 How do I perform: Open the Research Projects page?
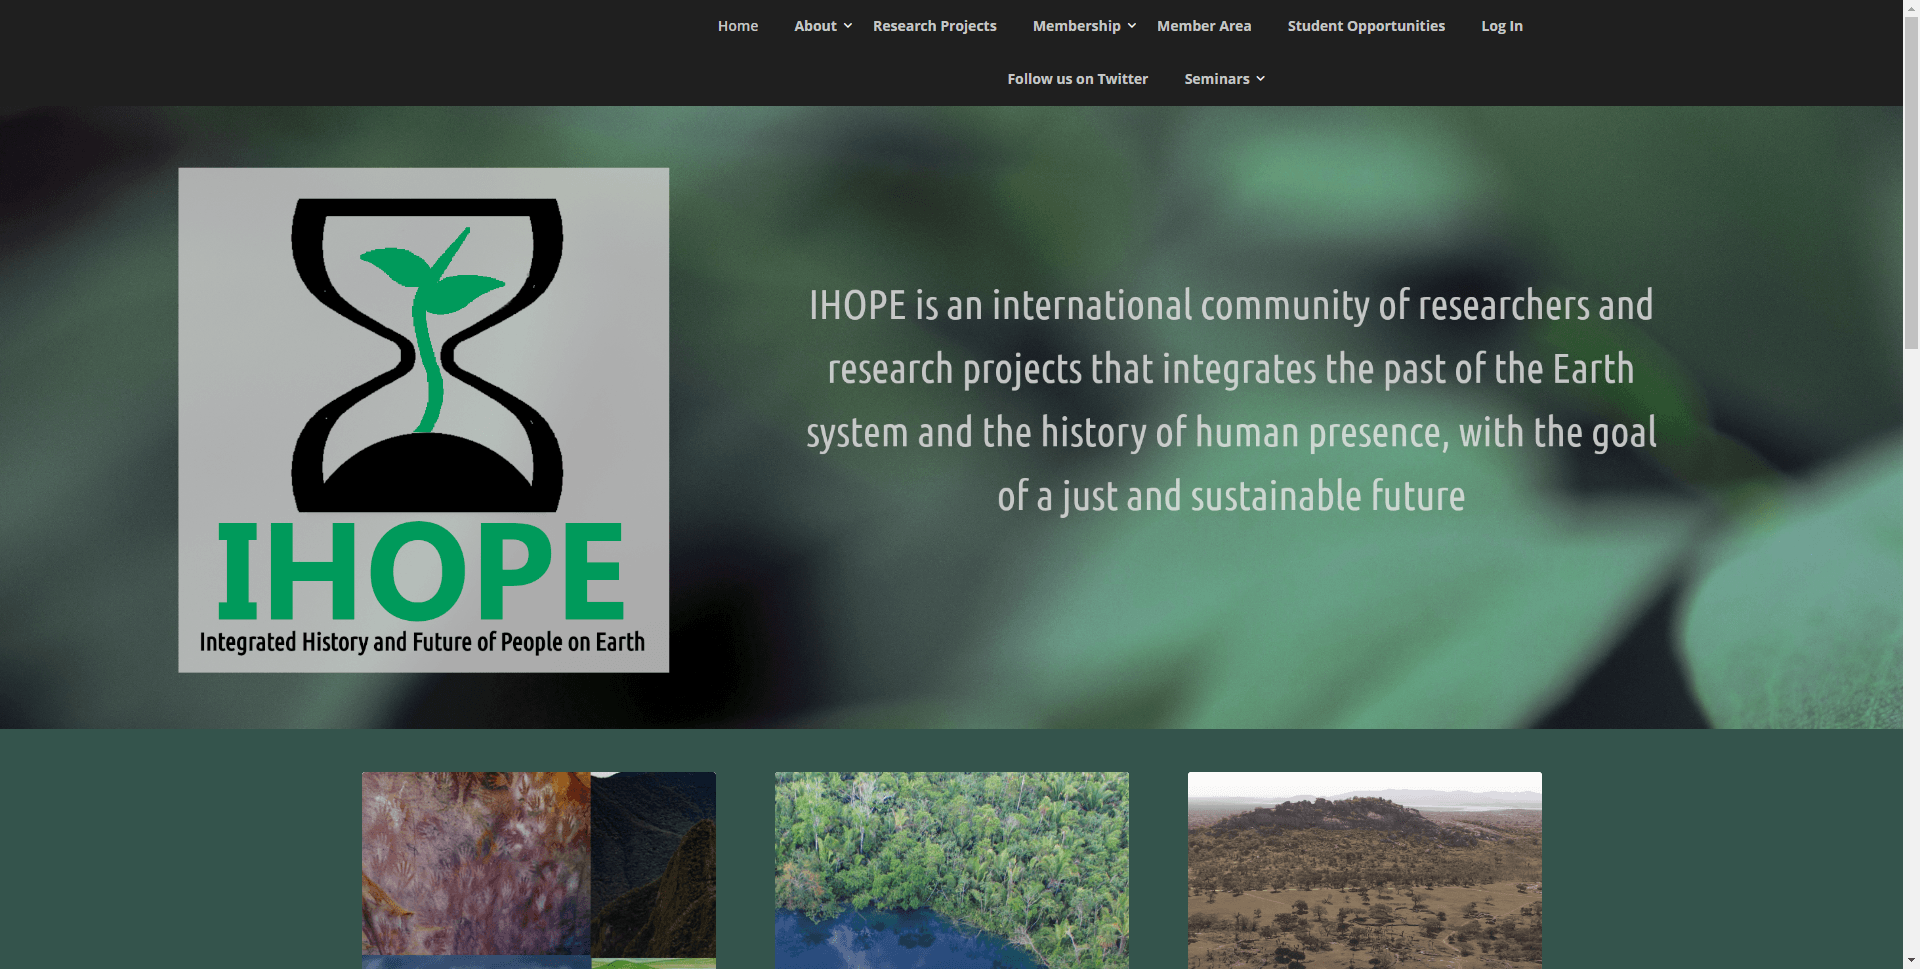click(x=934, y=25)
